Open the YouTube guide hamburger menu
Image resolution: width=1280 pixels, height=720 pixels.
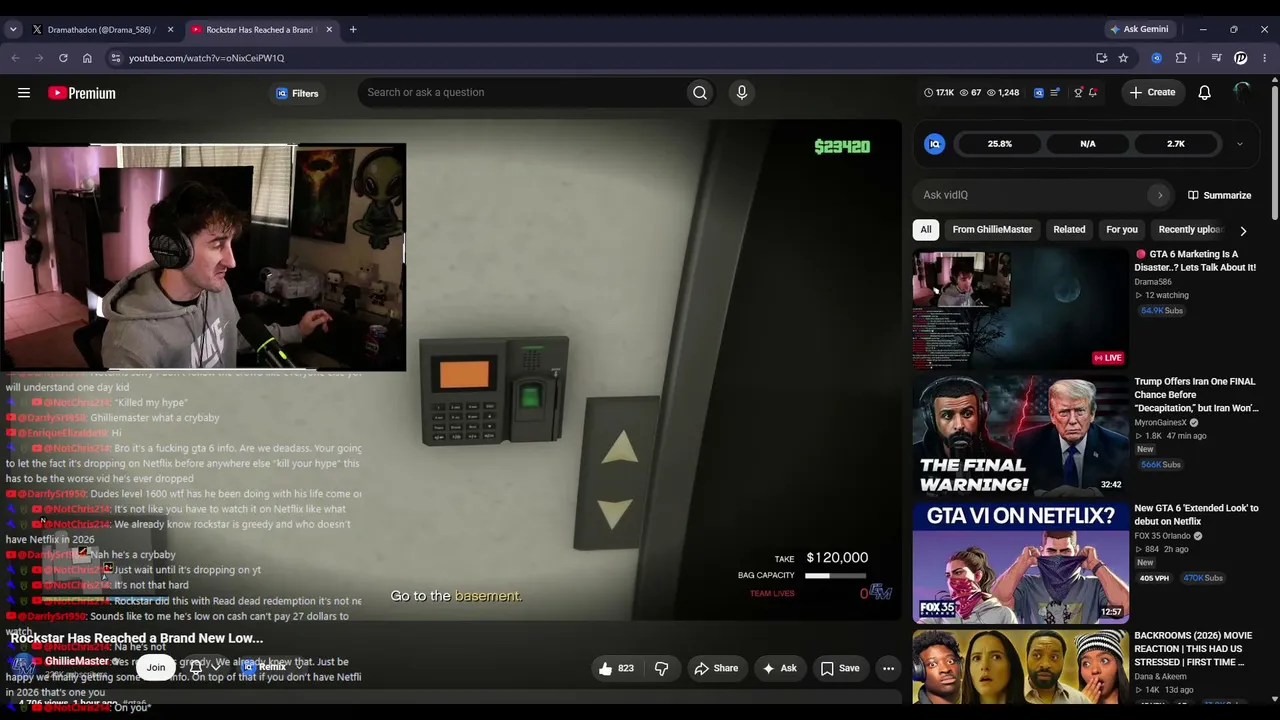click(24, 93)
